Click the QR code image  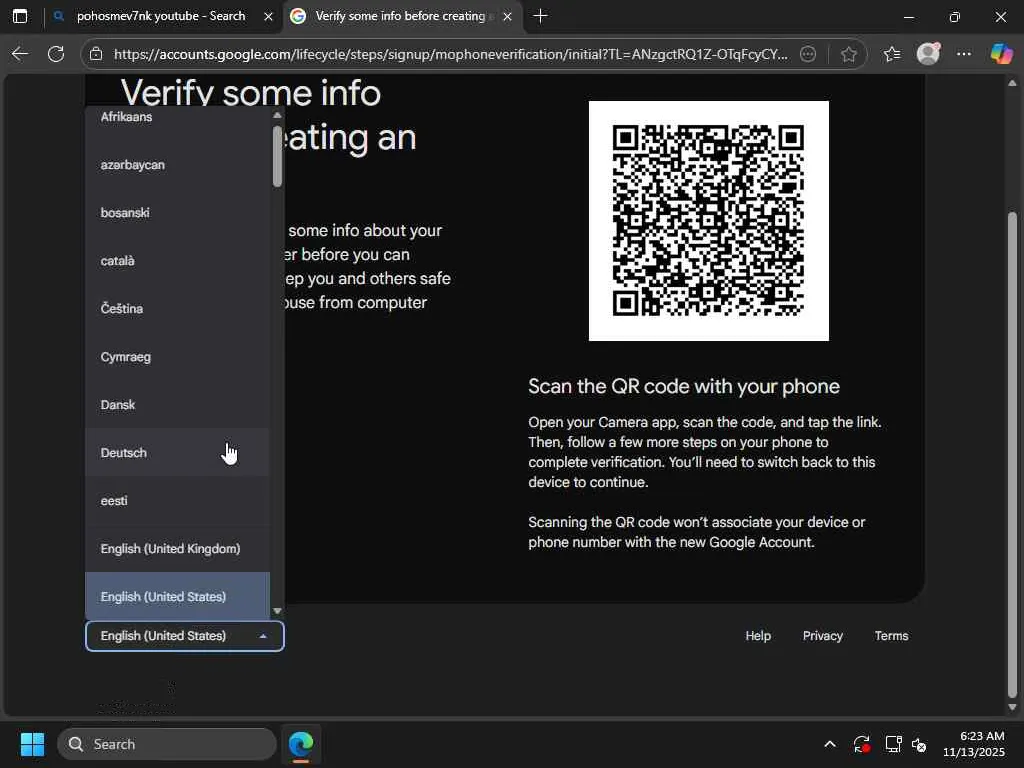pyautogui.click(x=709, y=221)
